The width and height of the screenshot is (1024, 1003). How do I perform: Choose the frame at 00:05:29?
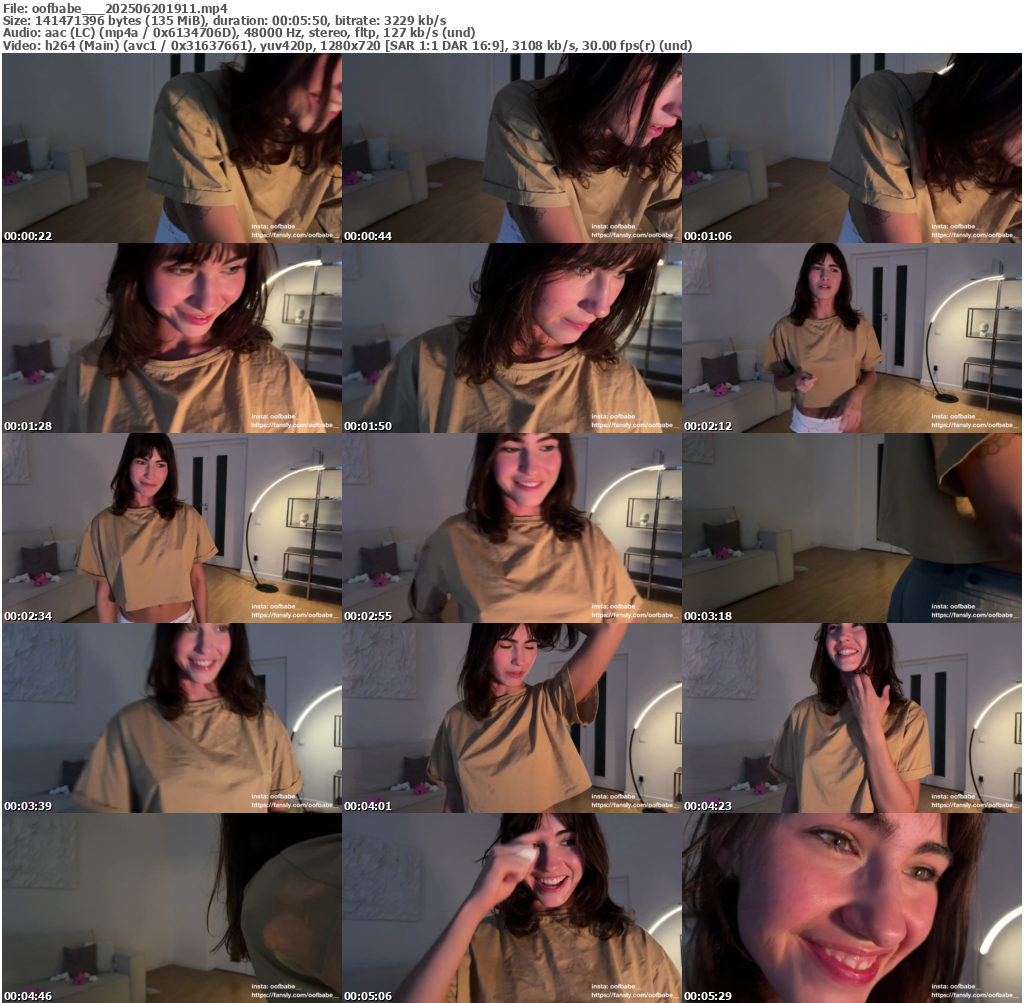pos(852,908)
